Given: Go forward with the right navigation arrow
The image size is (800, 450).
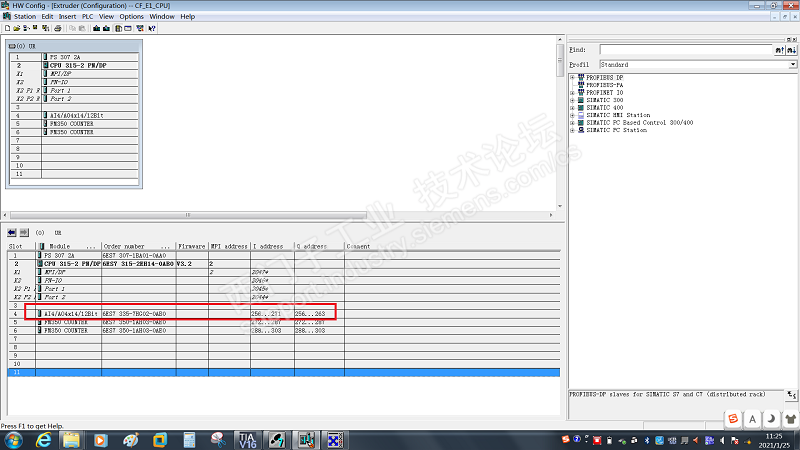Looking at the screenshot, I should [24, 232].
